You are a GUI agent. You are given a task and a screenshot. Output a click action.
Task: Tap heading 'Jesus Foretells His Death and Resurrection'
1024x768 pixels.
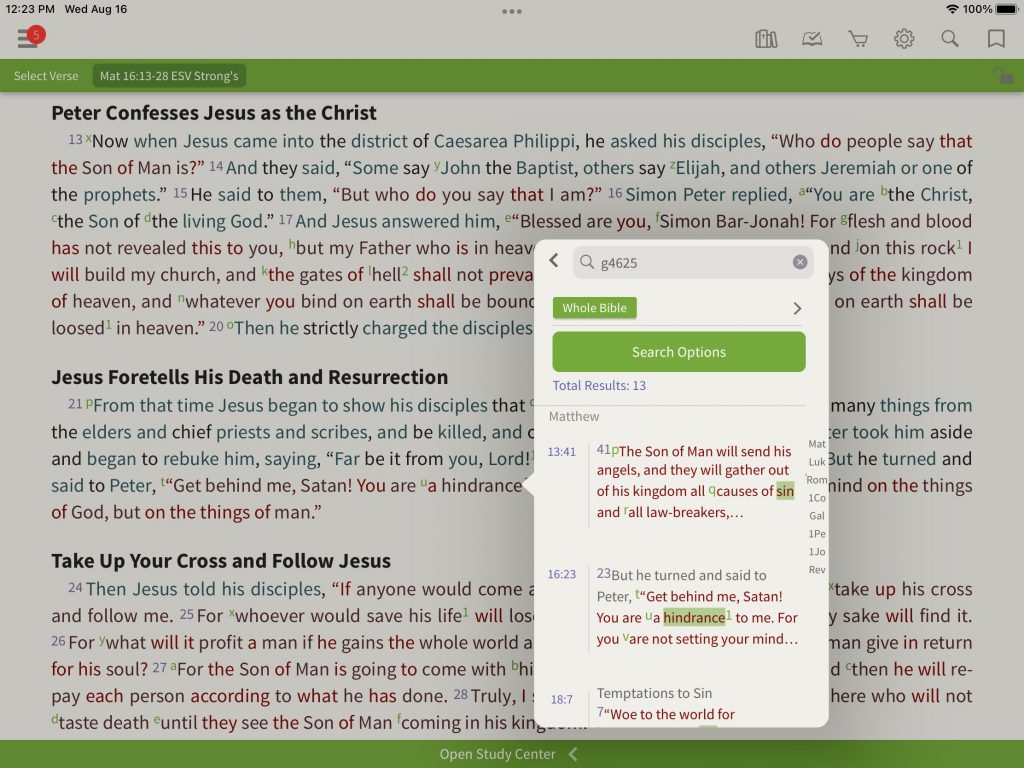[249, 377]
